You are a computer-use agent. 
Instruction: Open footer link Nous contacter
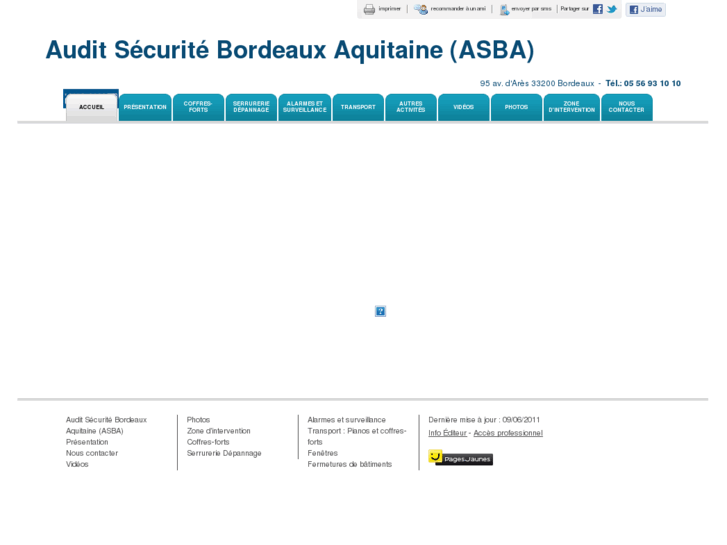(x=92, y=453)
